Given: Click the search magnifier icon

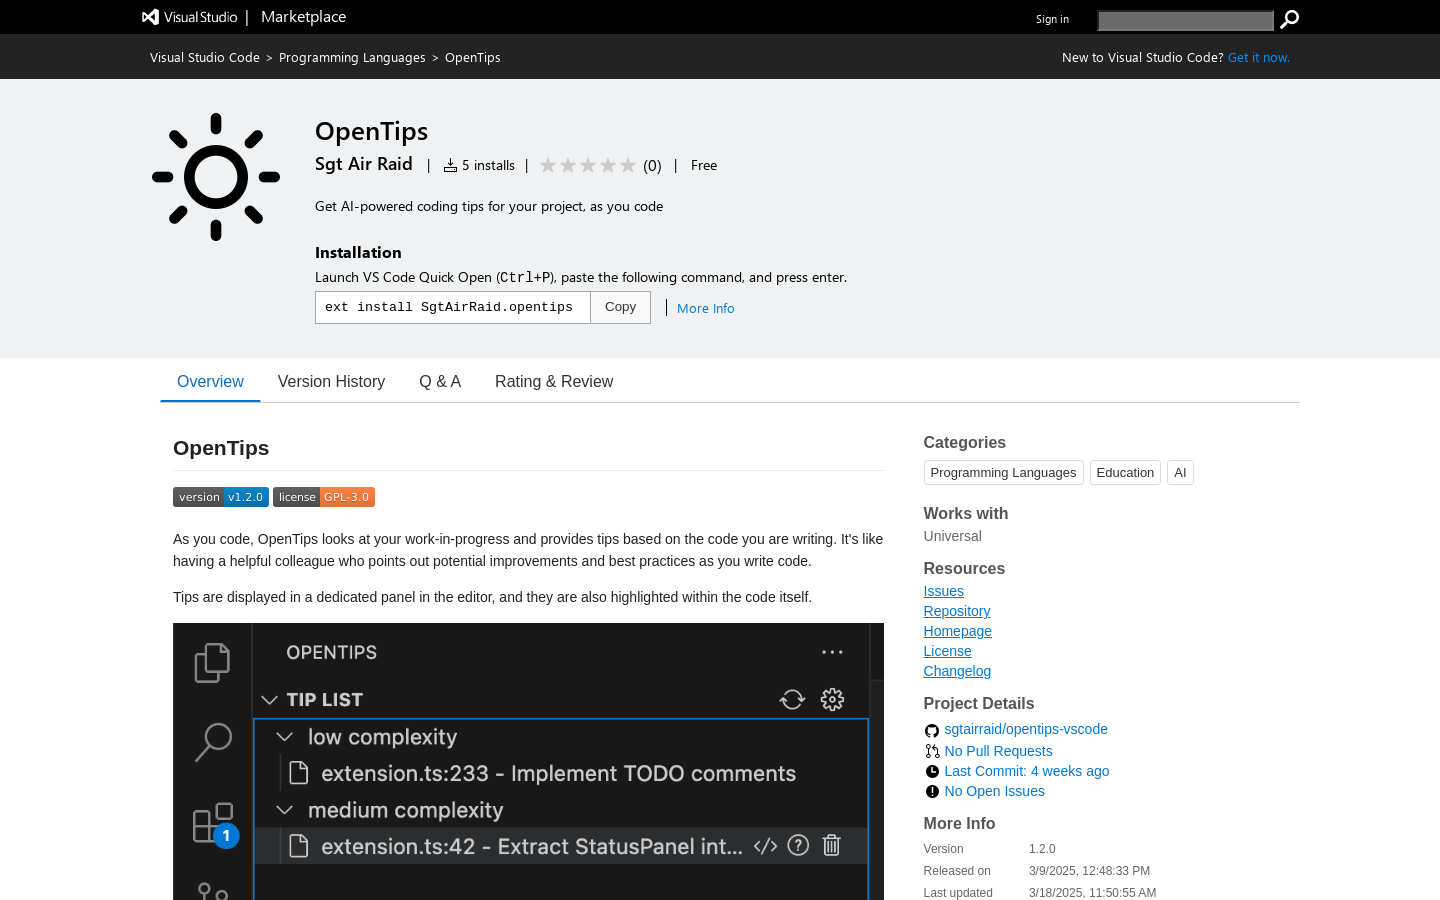Looking at the screenshot, I should pyautogui.click(x=1290, y=19).
